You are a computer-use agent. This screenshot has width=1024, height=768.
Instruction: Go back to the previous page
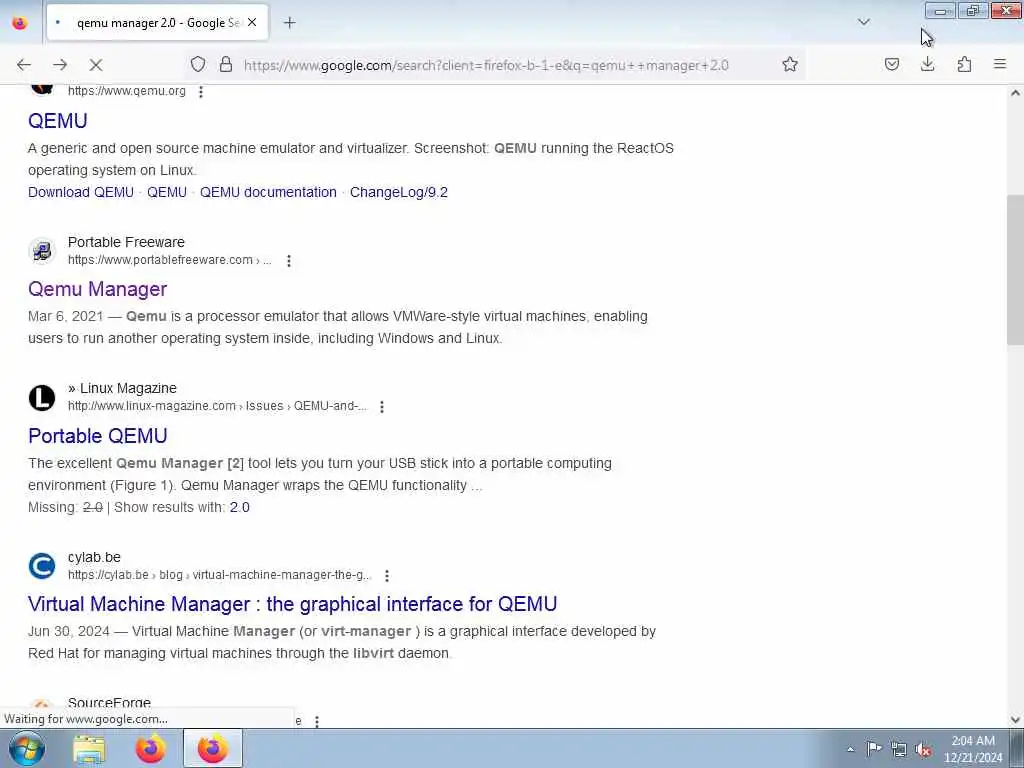[24, 65]
